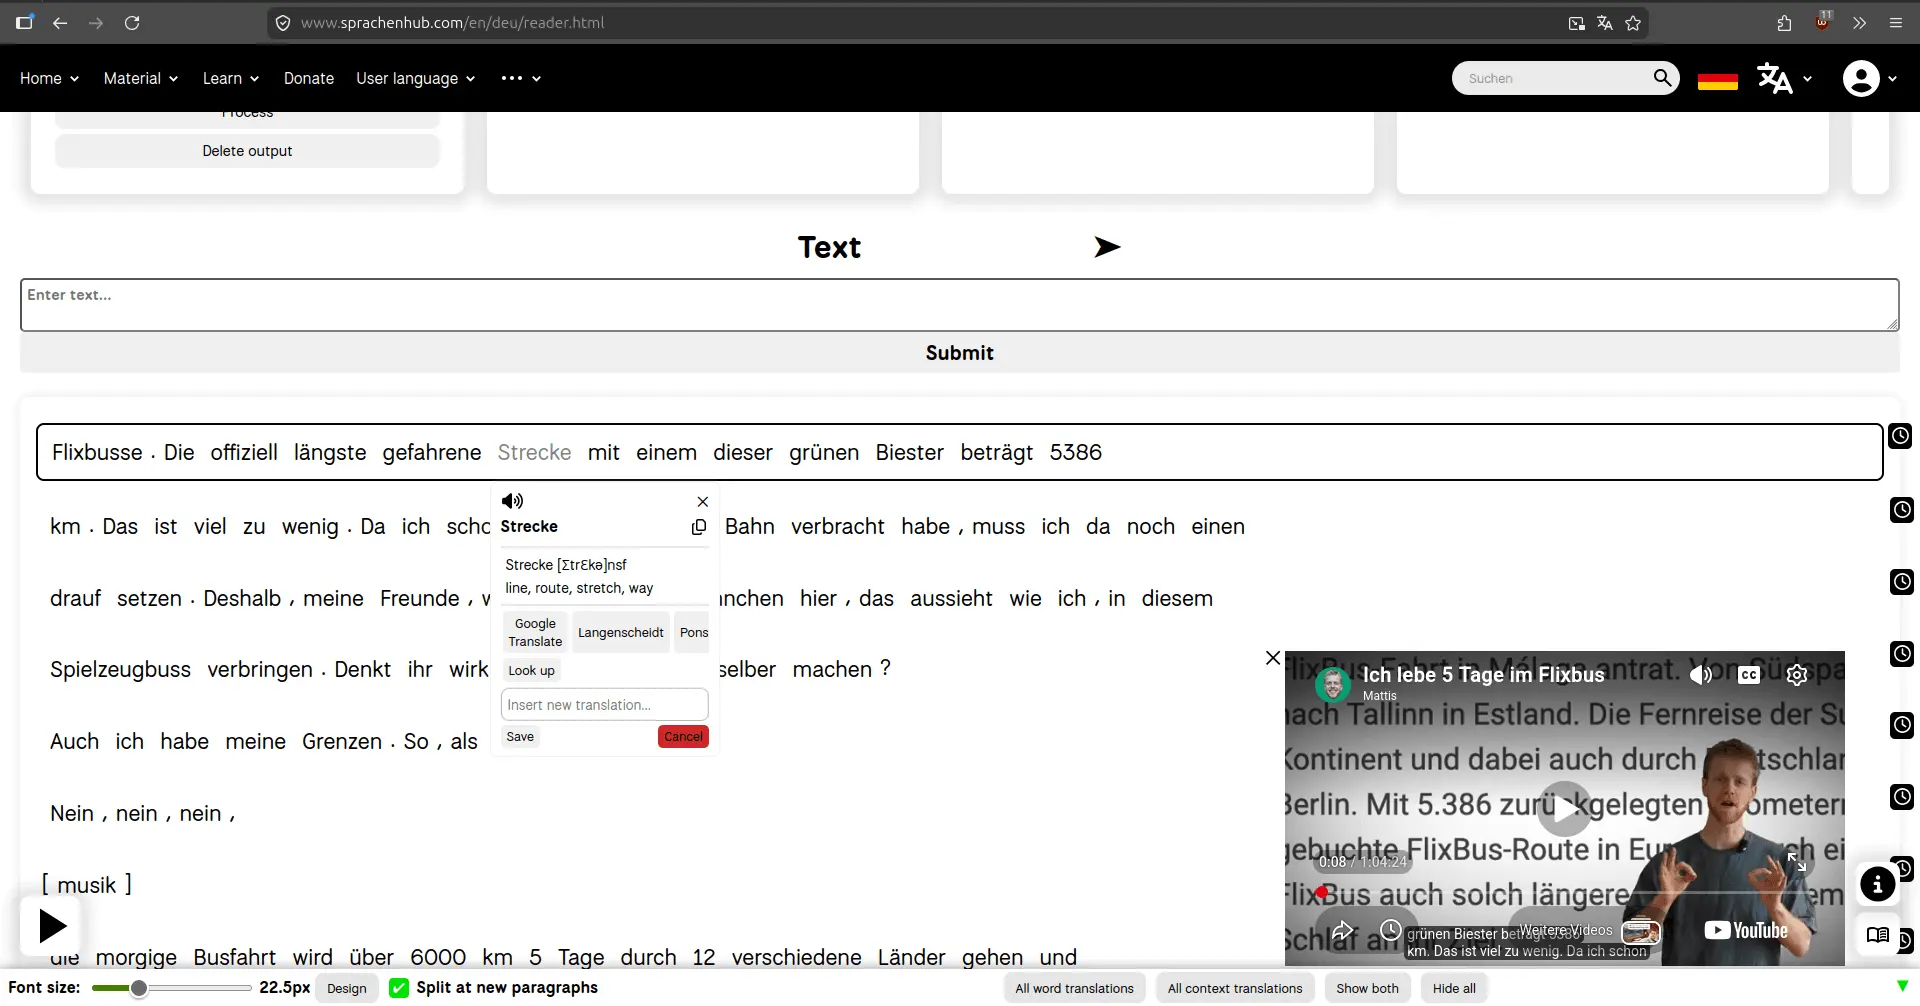The image size is (1920, 1006).
Task: Bookmark this page with star icon
Action: (x=1633, y=23)
